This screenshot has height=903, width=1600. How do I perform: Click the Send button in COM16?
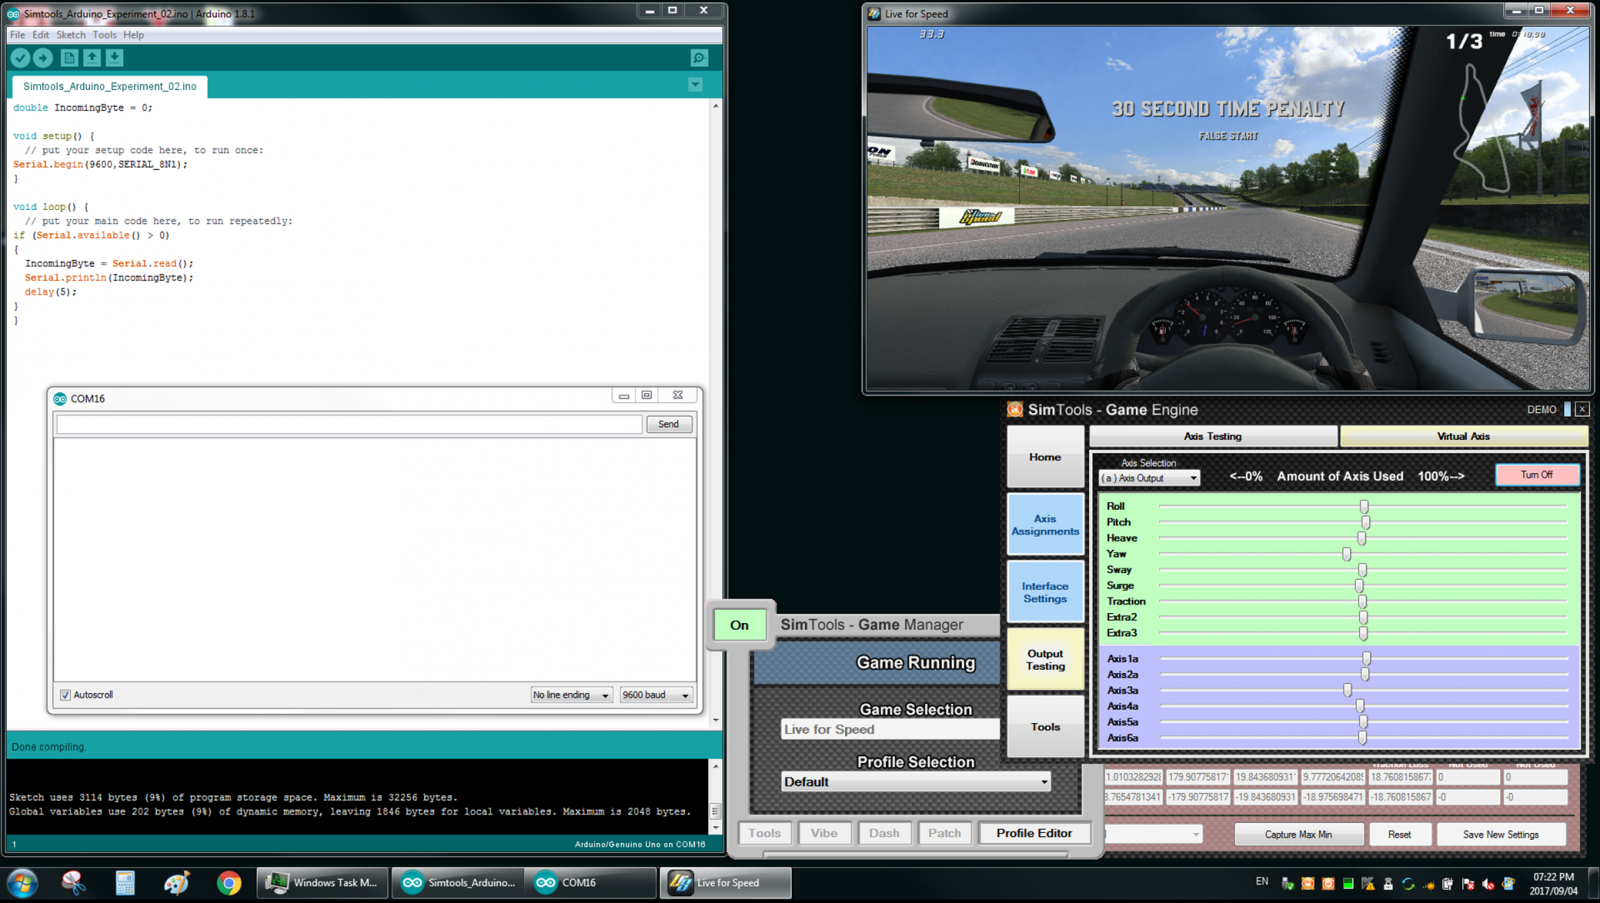click(x=669, y=424)
